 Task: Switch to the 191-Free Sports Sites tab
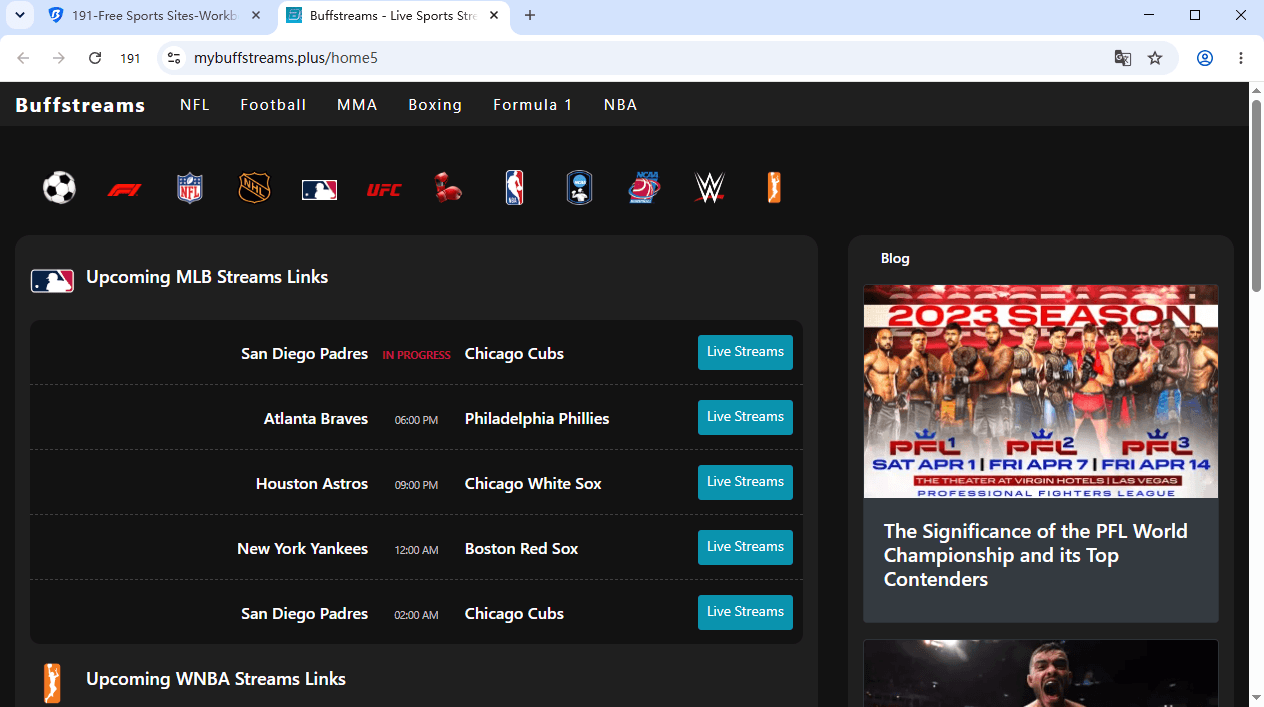pos(155,16)
